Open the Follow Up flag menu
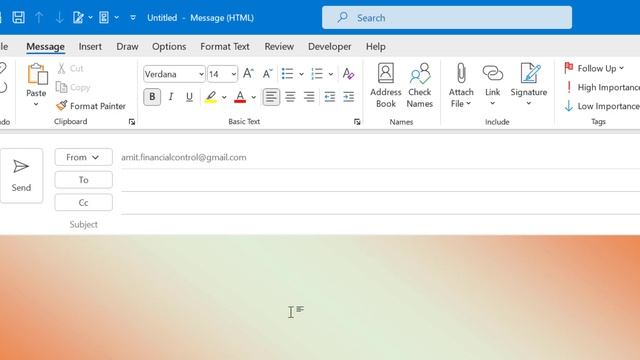 [x=594, y=68]
